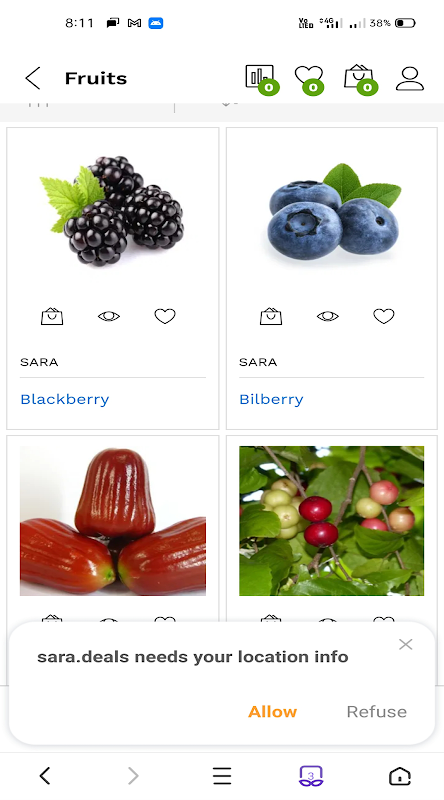Open the wishlist heart in the header
This screenshot has height=800, width=444.
tap(309, 78)
